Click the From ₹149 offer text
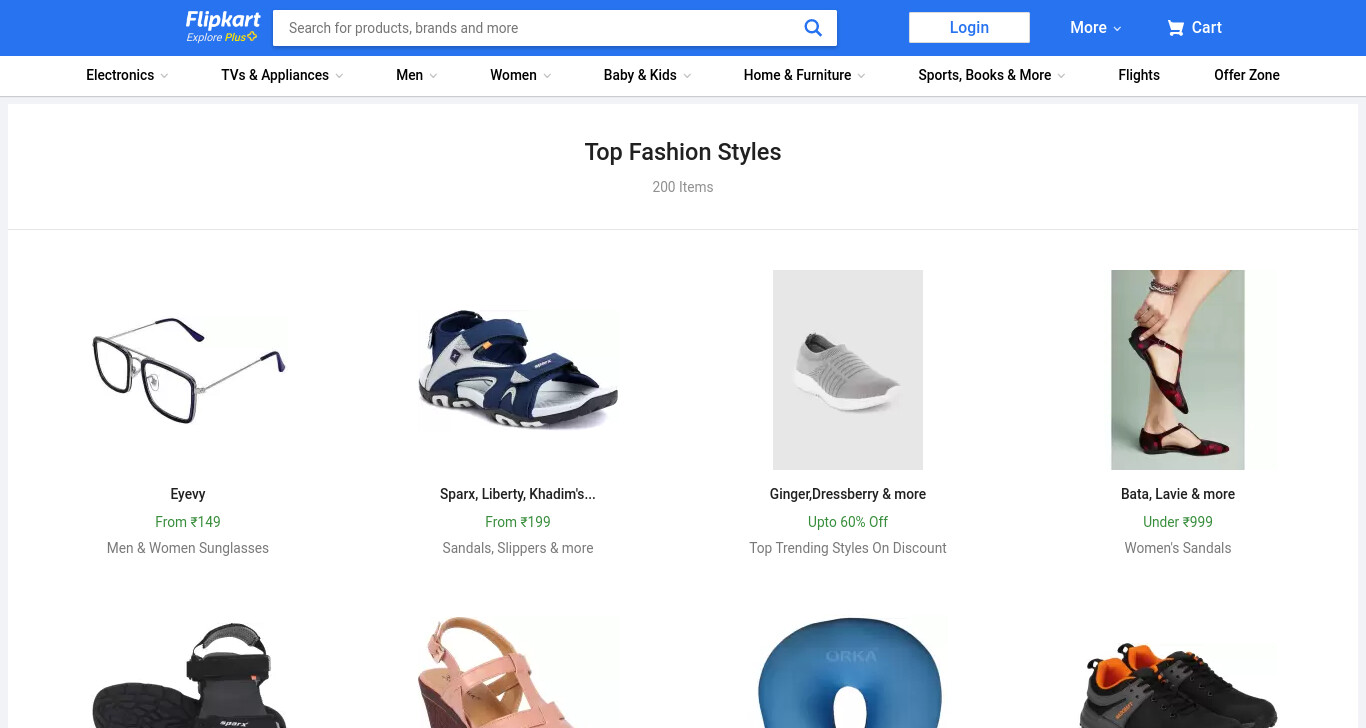The image size is (1366, 728). coord(188,522)
